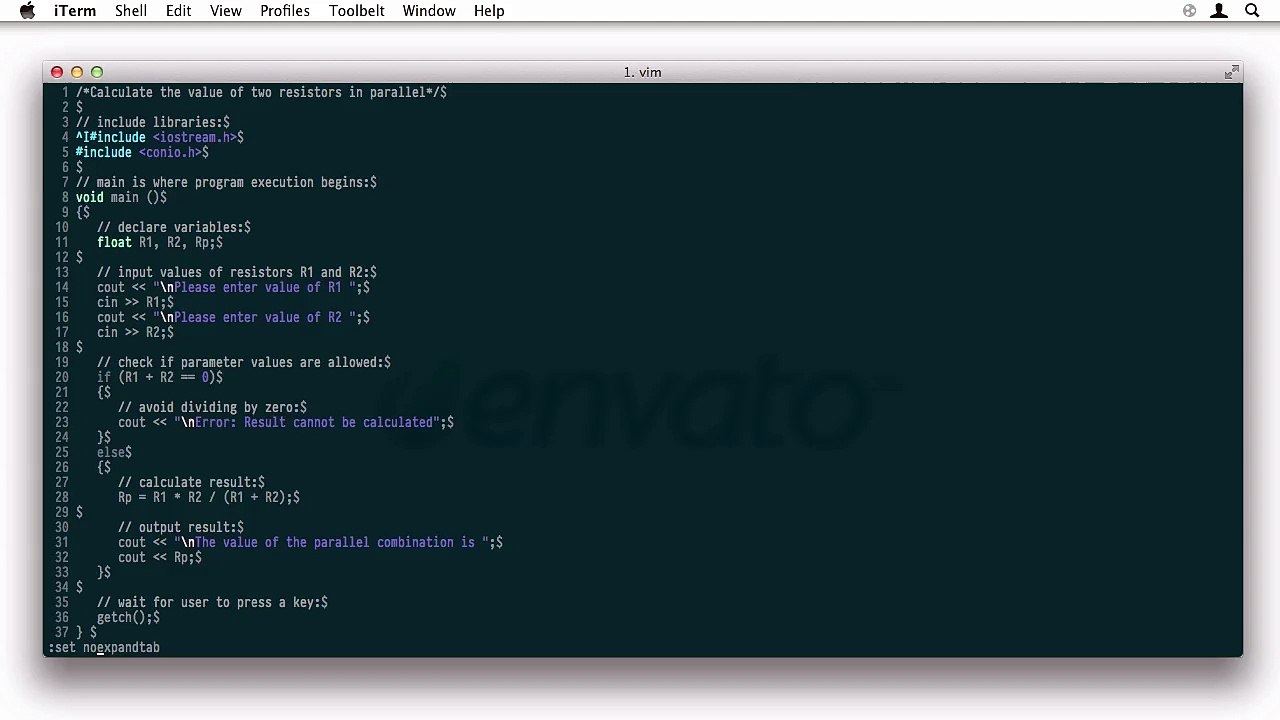Viewport: 1280px width, 720px height.
Task: Click string 'Please enter value of R2'
Action: [258, 317]
